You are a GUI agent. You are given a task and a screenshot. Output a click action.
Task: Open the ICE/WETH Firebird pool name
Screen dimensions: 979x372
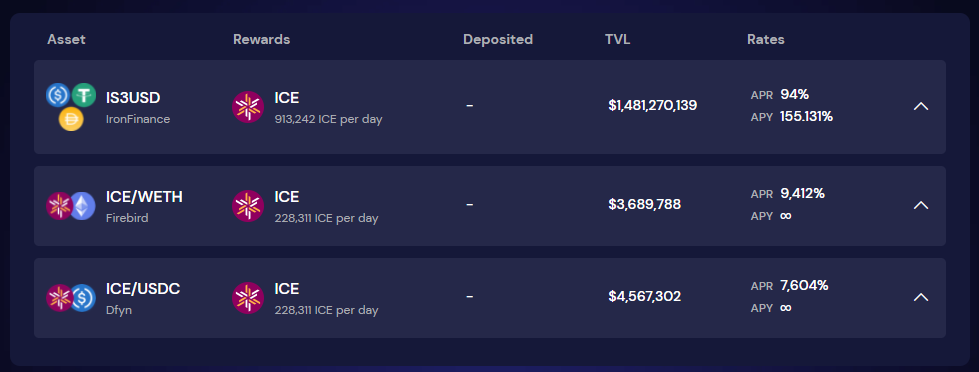click(x=144, y=197)
